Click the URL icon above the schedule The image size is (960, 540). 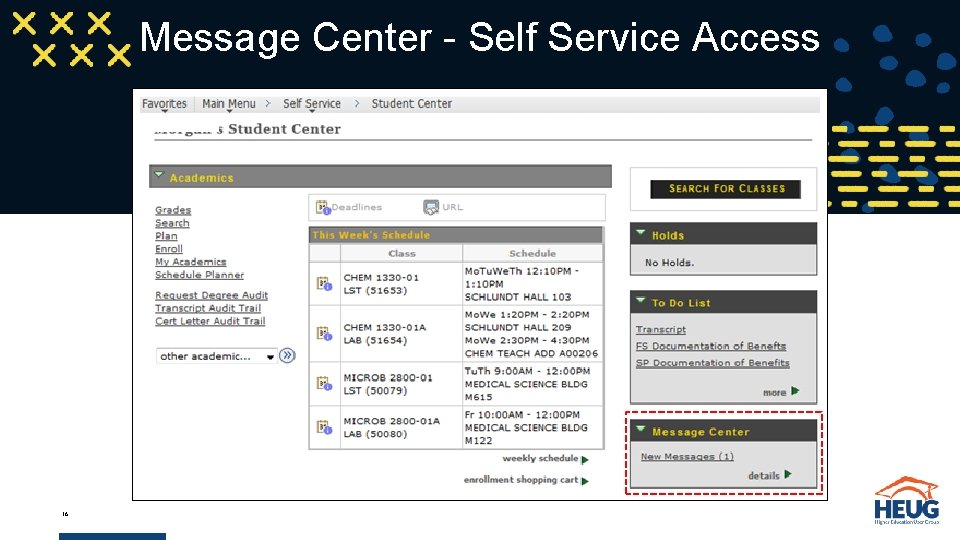click(x=431, y=208)
